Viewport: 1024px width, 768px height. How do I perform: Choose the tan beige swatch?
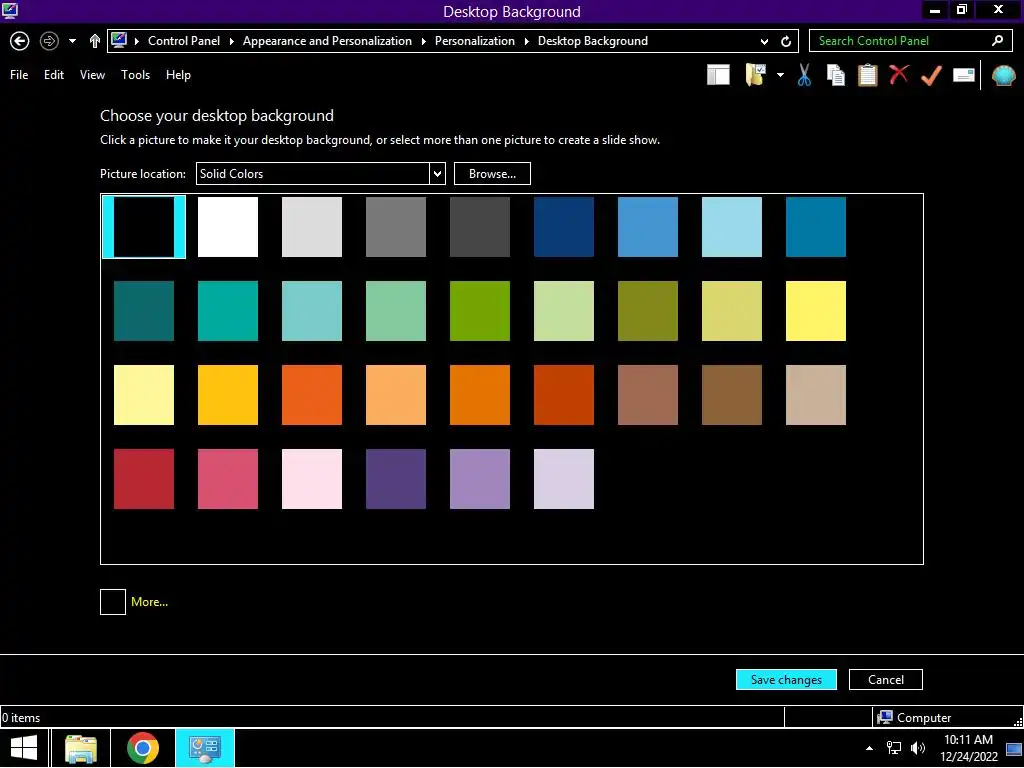[x=816, y=395]
